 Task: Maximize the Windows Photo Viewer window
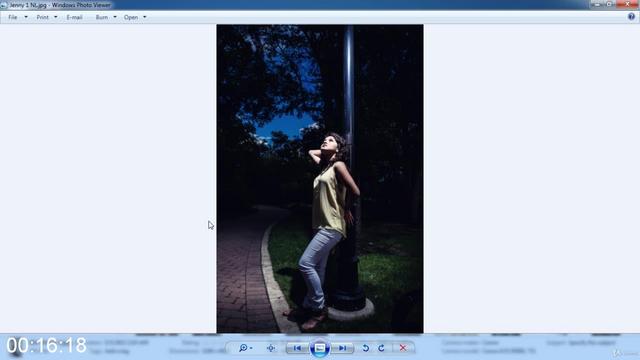pos(609,4)
